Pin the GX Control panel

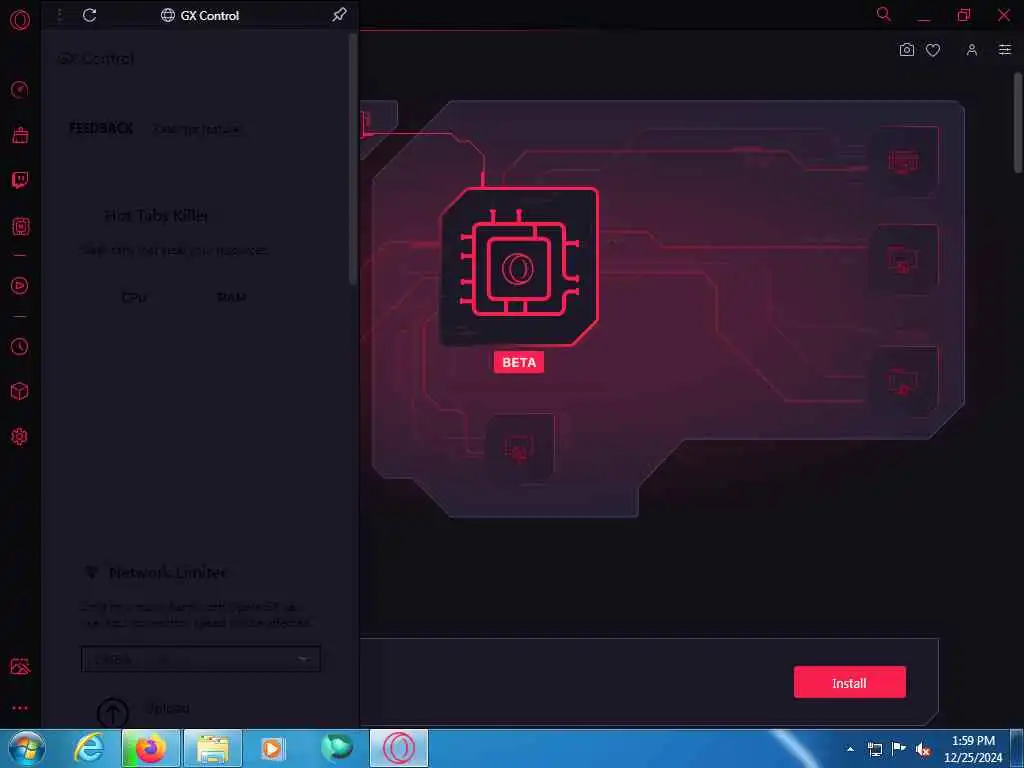coord(339,14)
